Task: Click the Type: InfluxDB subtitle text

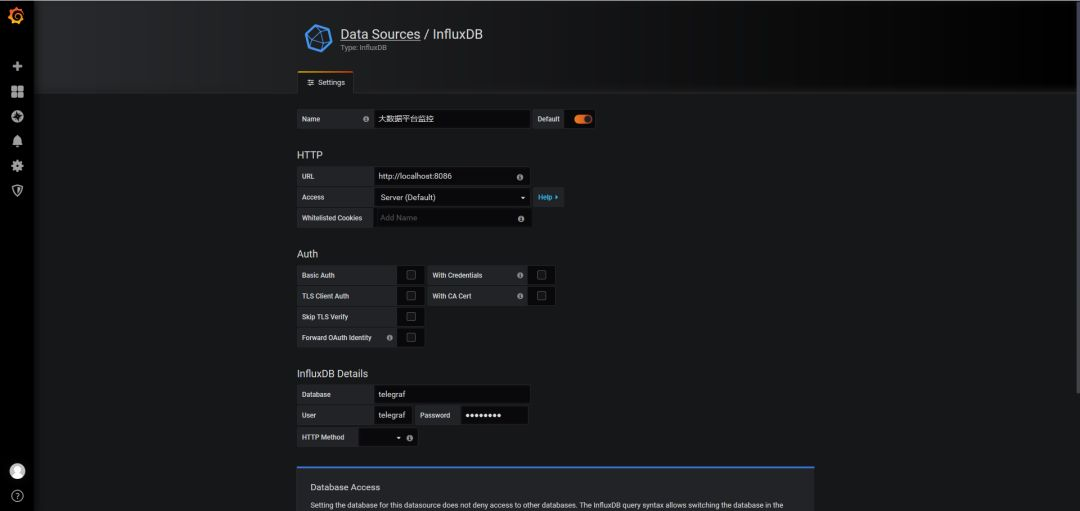Action: [x=364, y=48]
